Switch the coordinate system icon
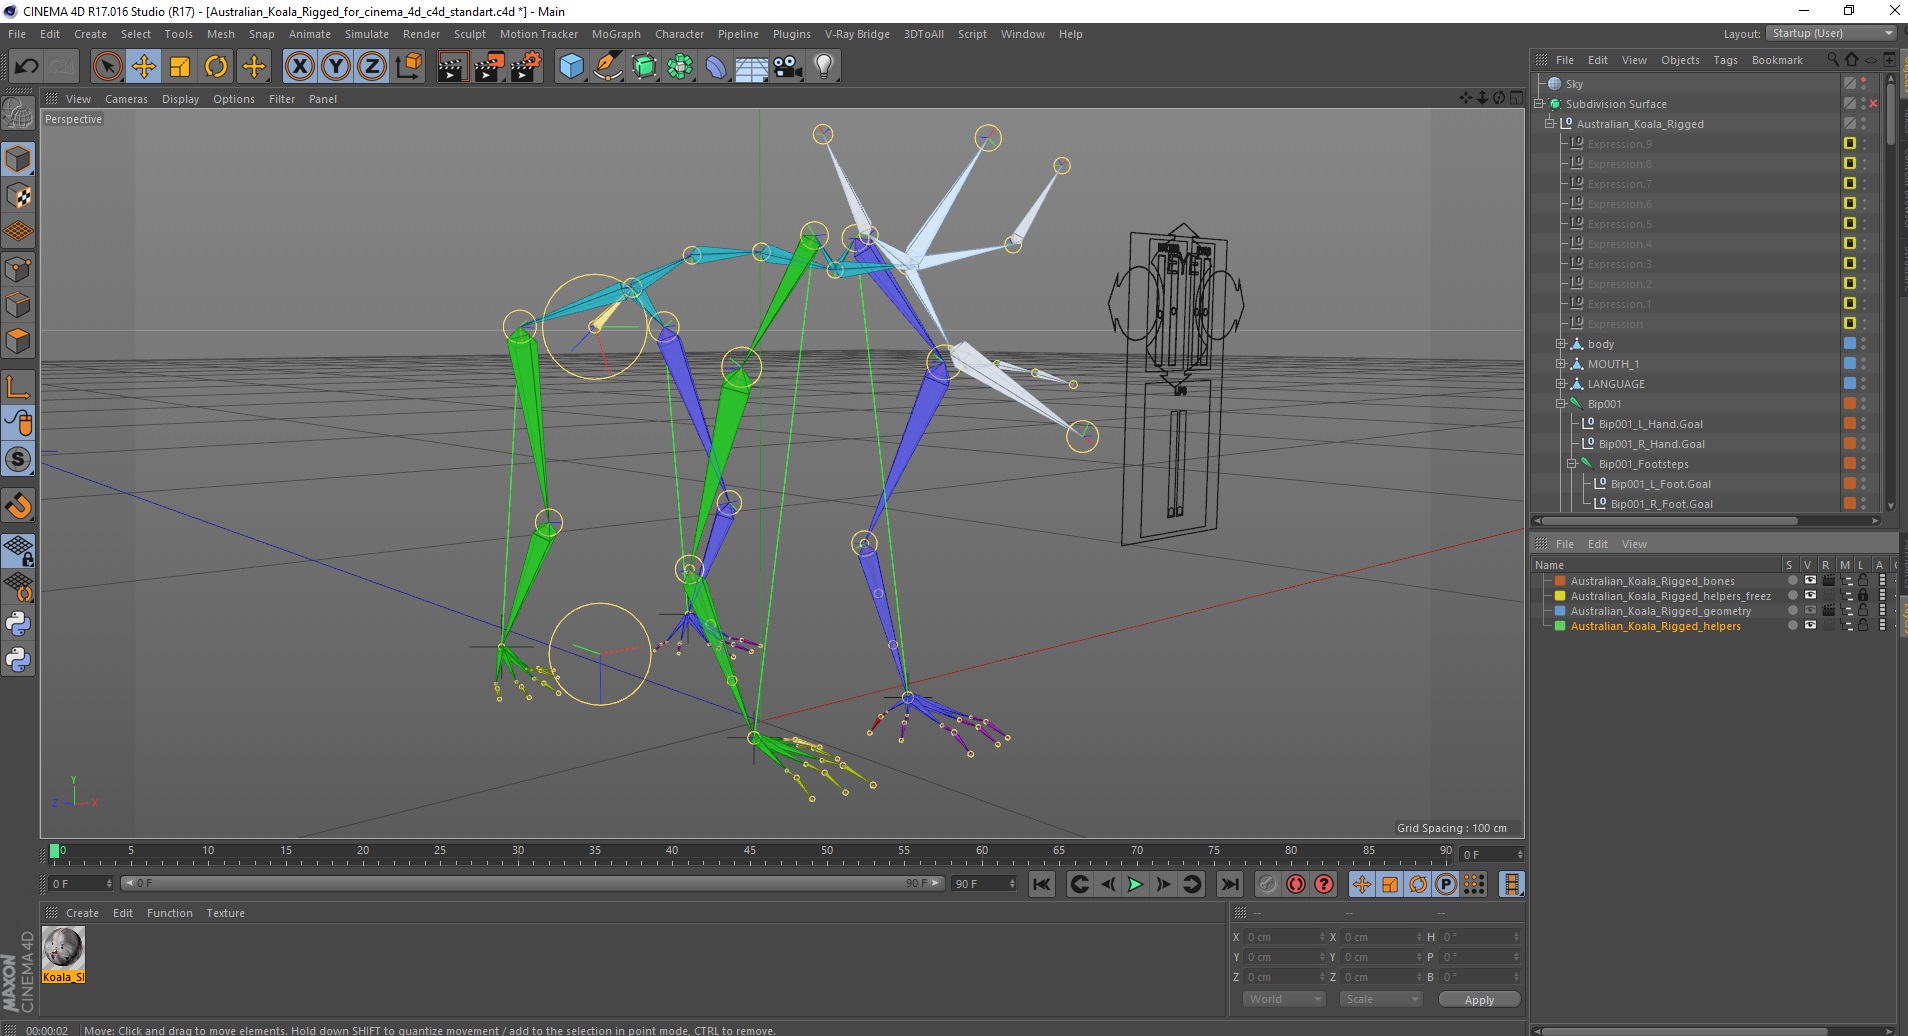Screen dimensions: 1908x1036 408,67
